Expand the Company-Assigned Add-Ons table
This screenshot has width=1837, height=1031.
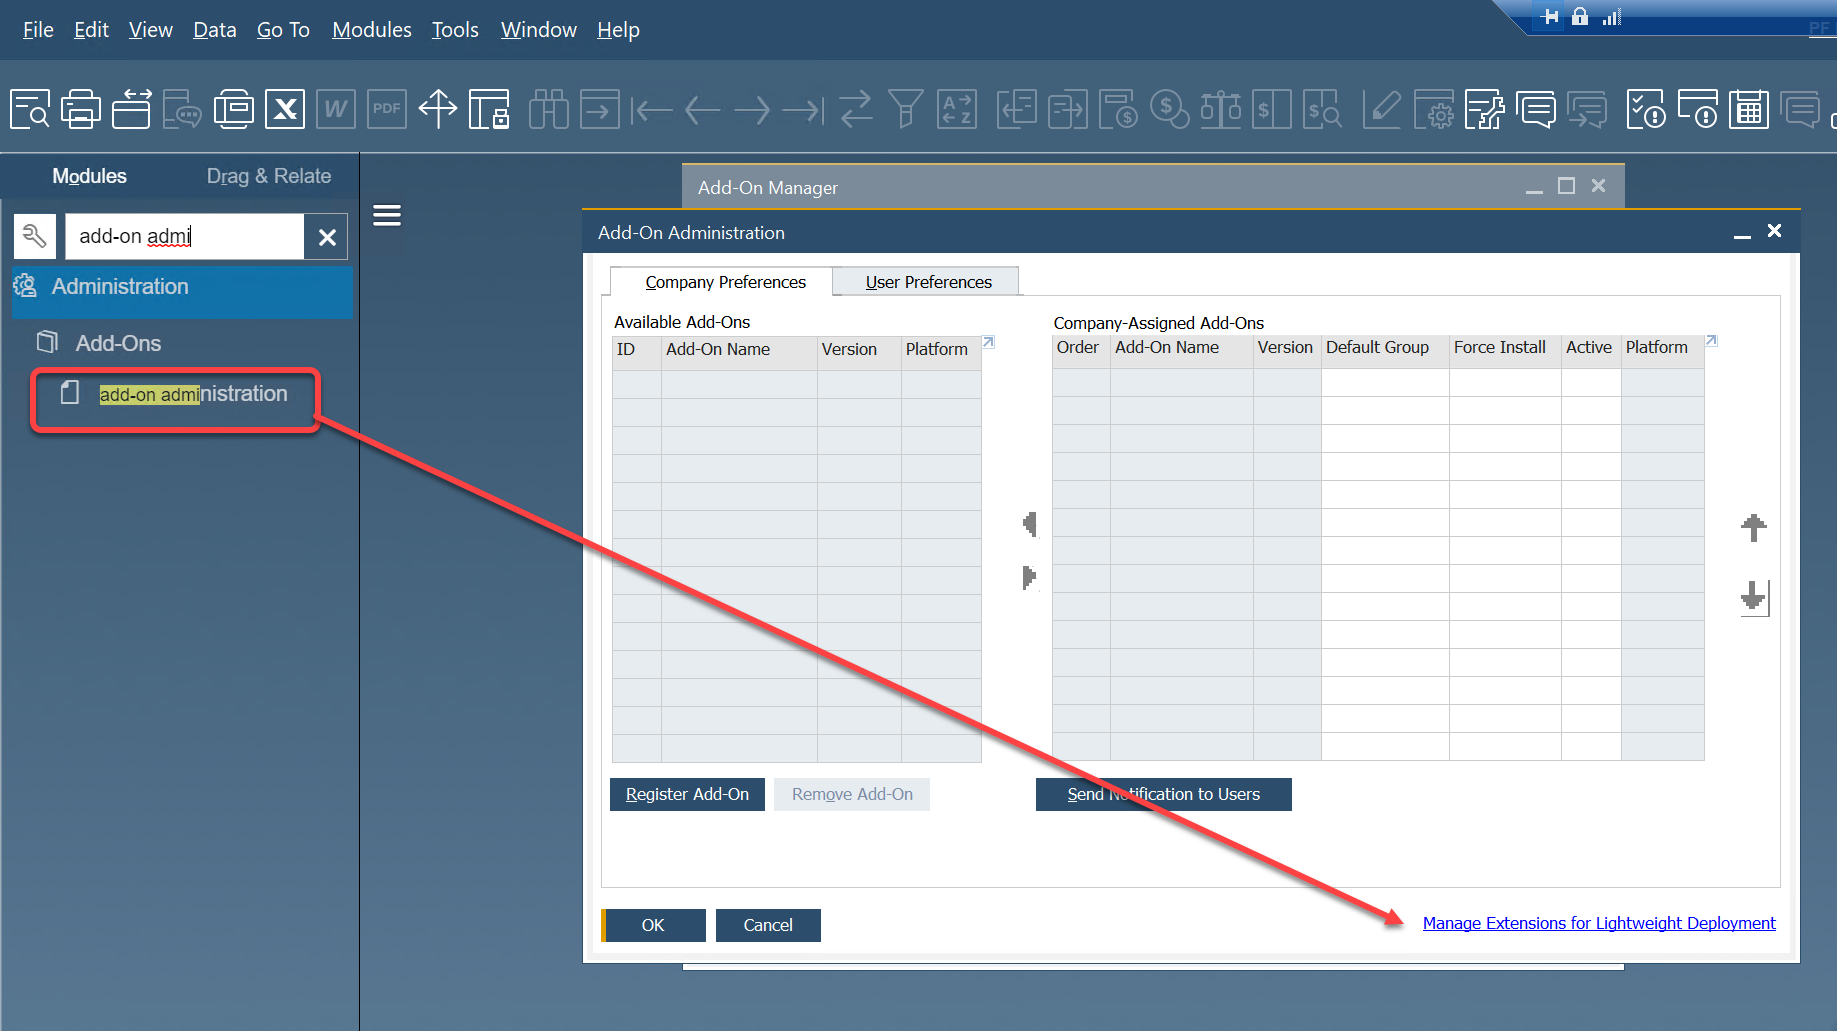tap(1711, 341)
